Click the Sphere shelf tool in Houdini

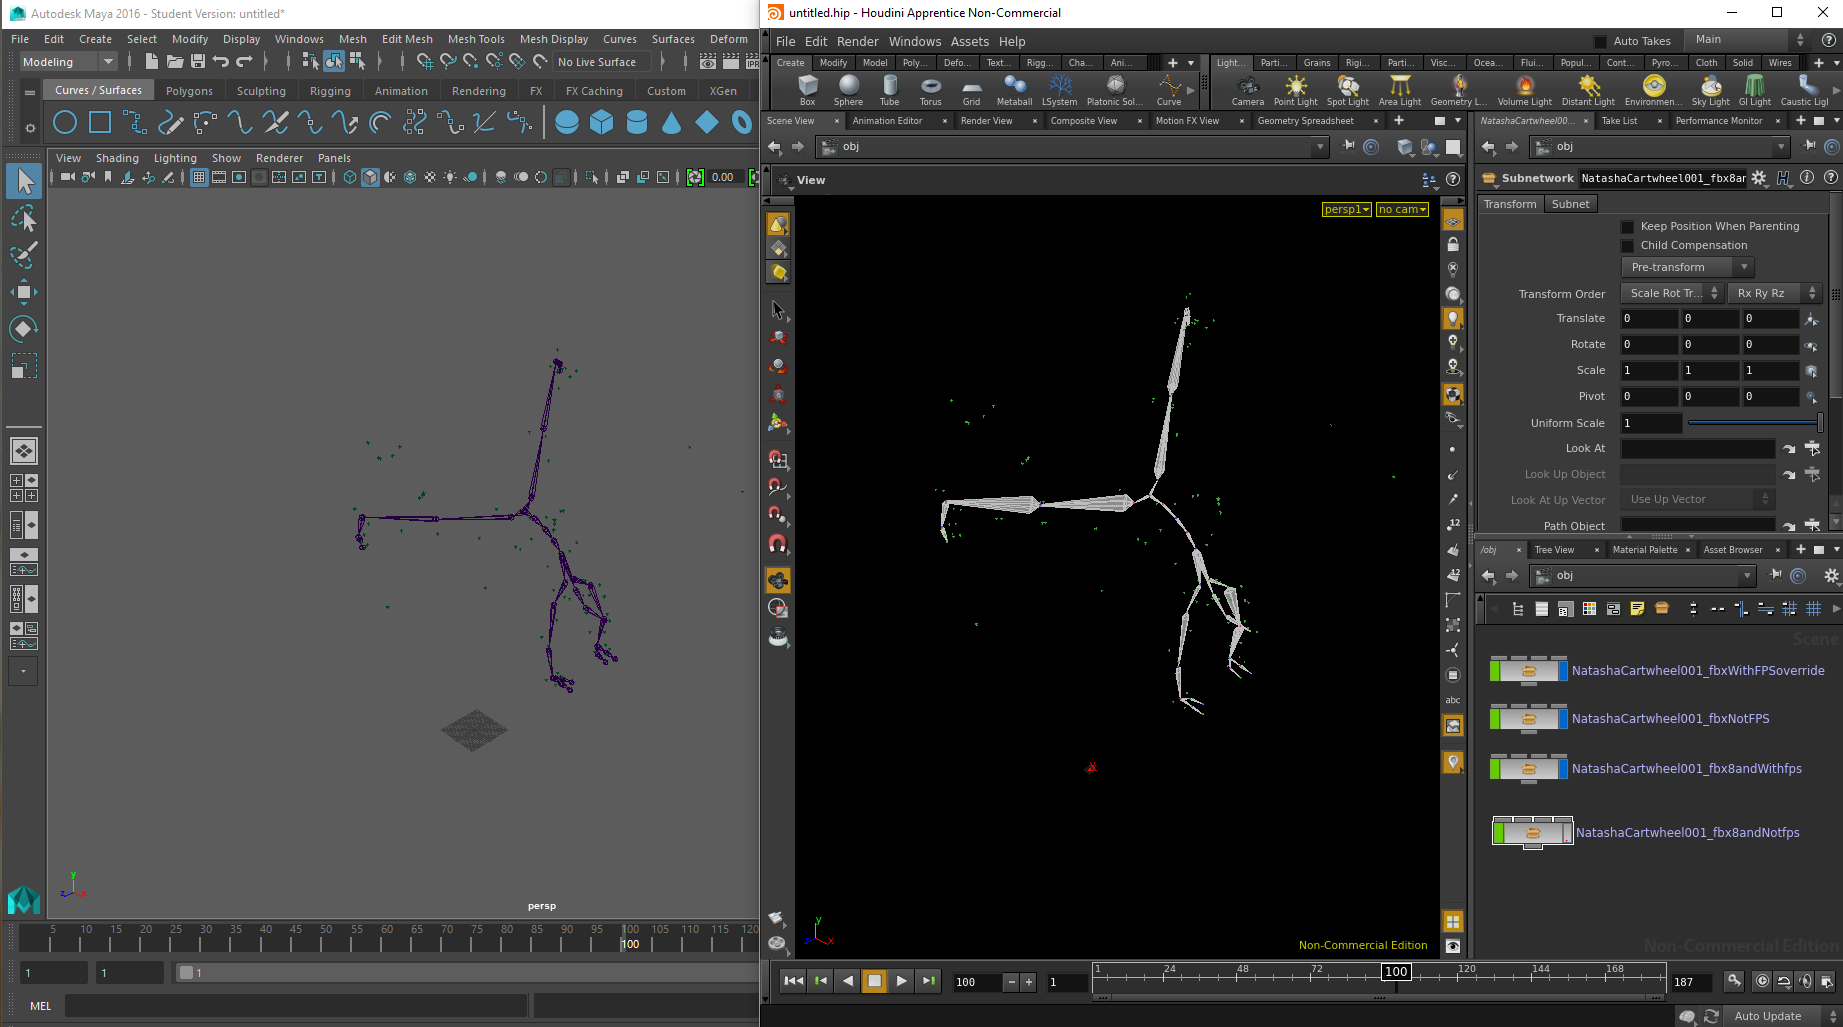[848, 89]
